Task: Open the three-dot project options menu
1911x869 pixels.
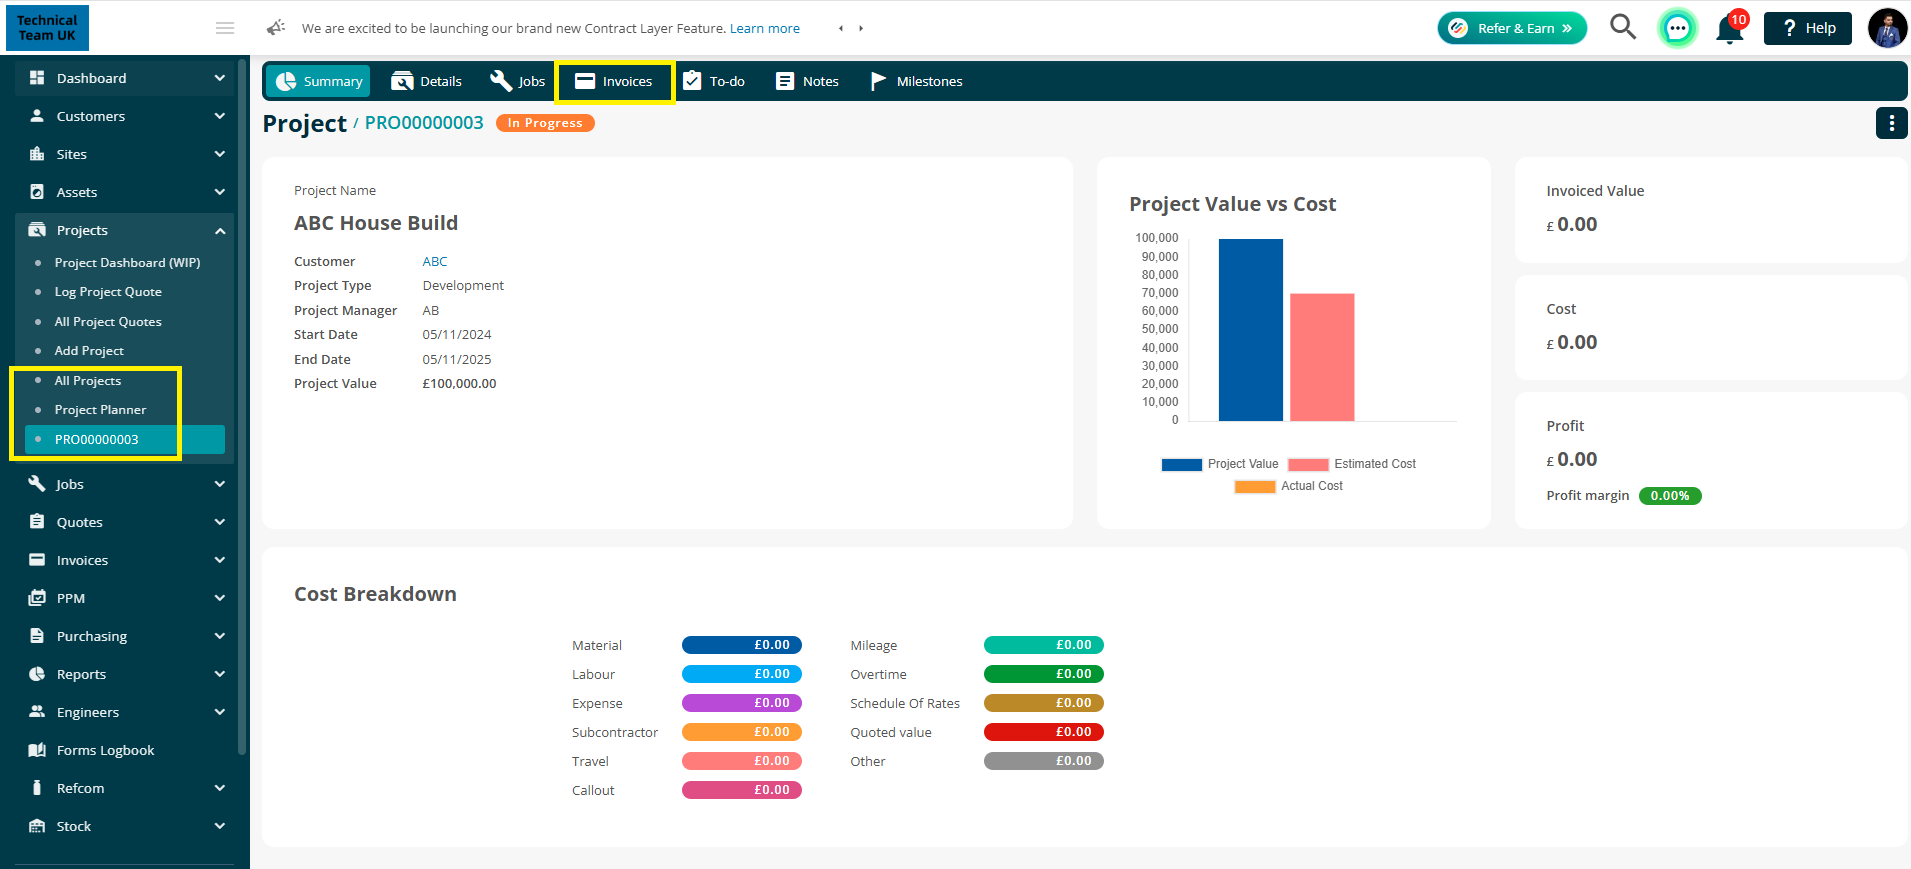Action: 1891,123
